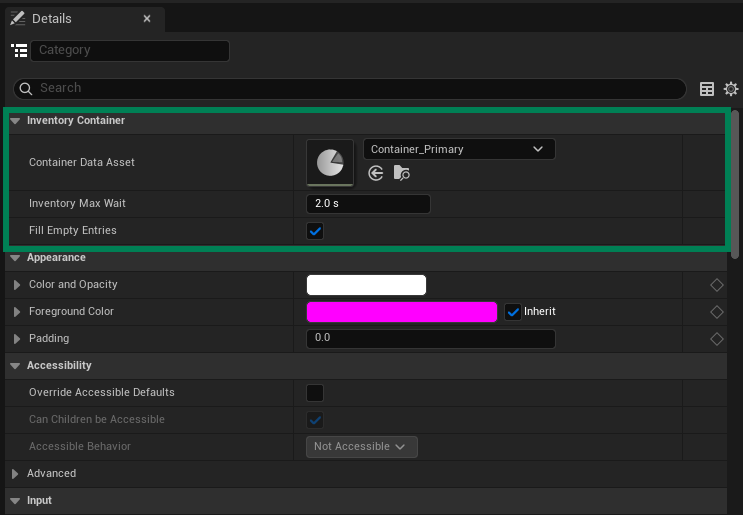Browse to Container_Primary asset in Content Browser
The width and height of the screenshot is (743, 515).
[401, 173]
